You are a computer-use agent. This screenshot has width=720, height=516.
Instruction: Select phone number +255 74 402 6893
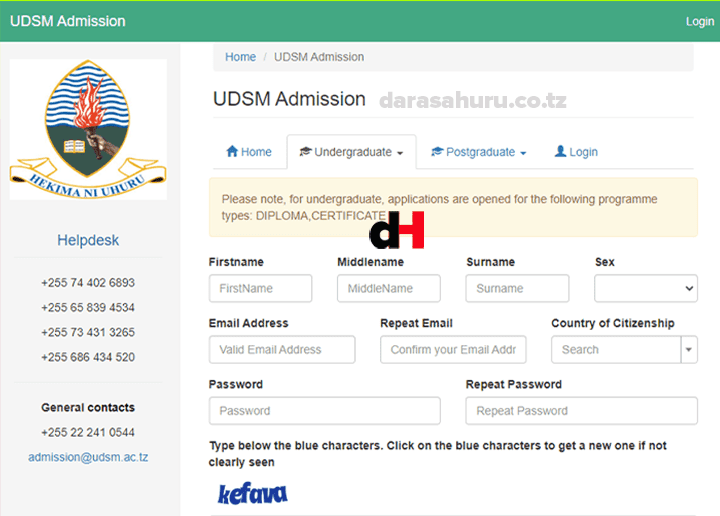88,283
